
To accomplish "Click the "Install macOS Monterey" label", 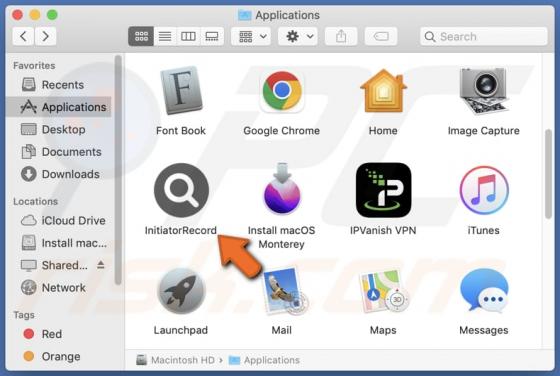I will click(x=282, y=237).
